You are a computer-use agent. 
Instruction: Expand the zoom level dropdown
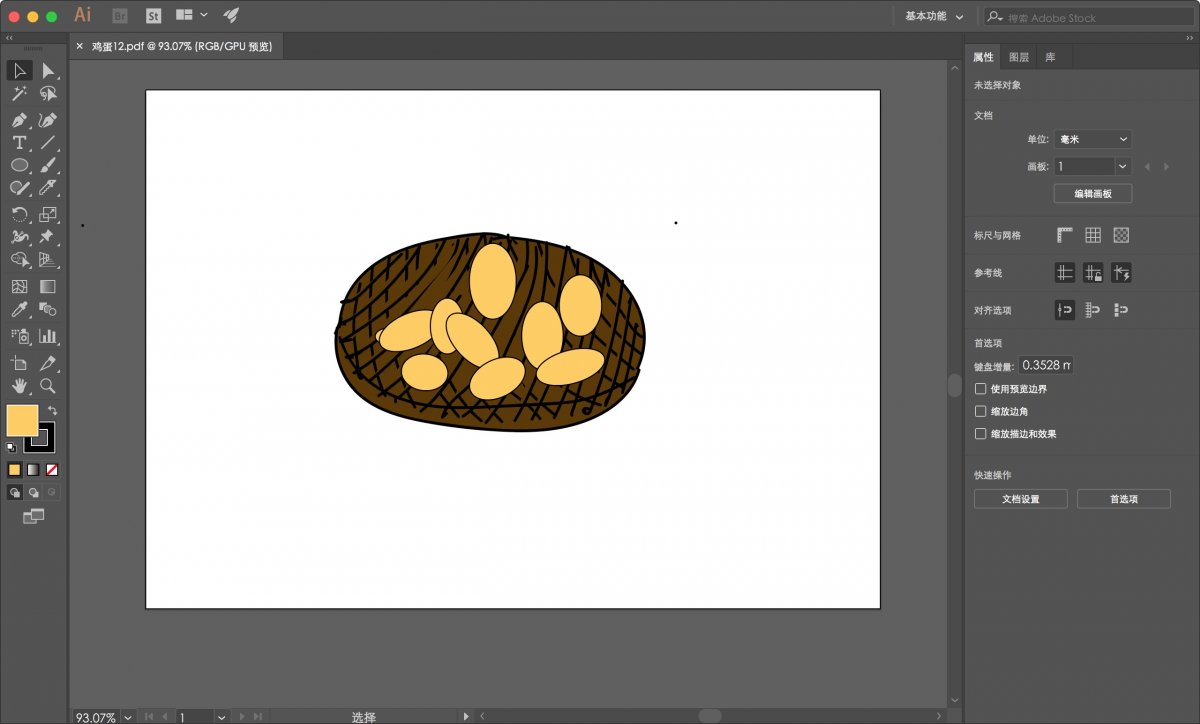(128, 717)
